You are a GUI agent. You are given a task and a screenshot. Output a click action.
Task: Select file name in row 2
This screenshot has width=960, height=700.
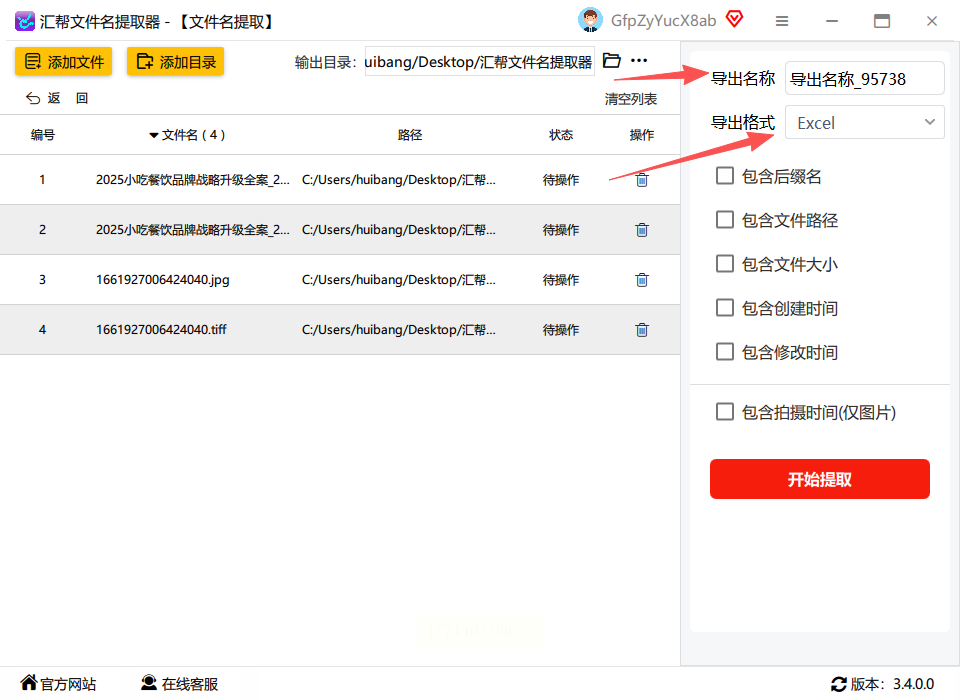point(193,230)
